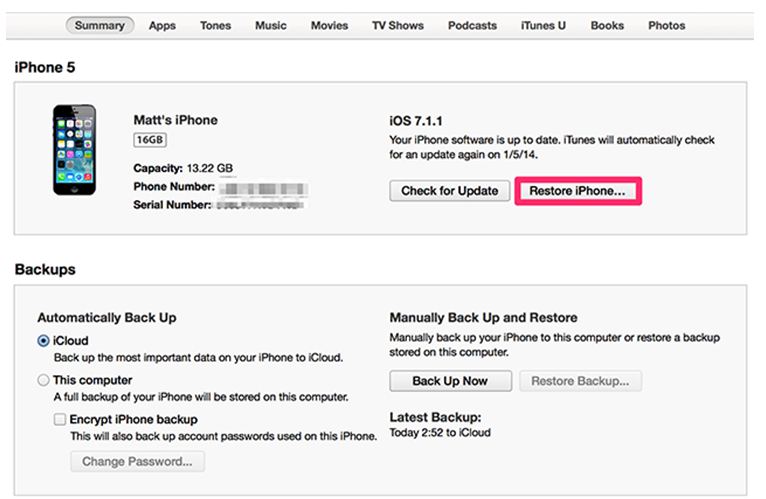
Task: Click the Change Password button
Action: 137,461
